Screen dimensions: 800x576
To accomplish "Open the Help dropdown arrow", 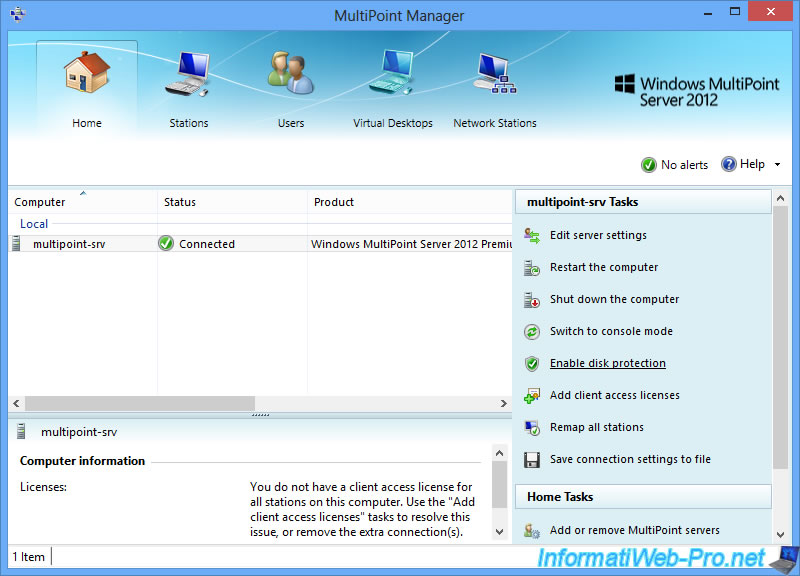I will [x=778, y=164].
